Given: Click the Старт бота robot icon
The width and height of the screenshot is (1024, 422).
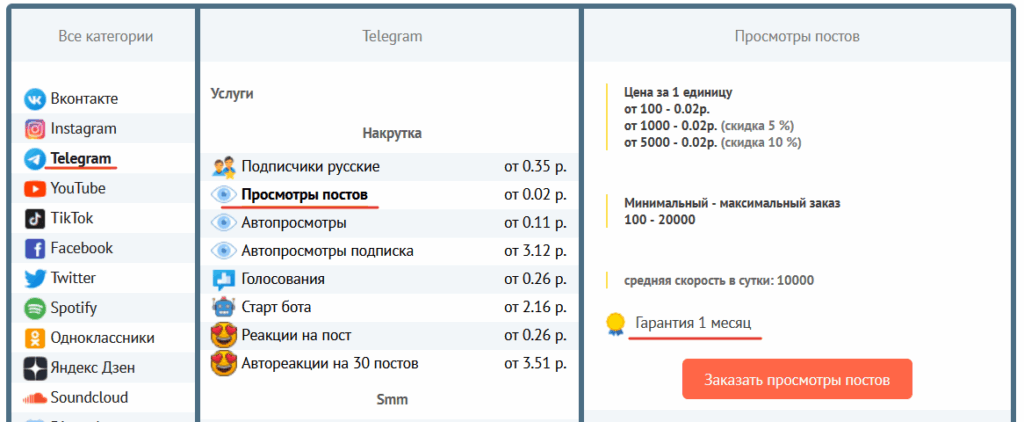Looking at the screenshot, I should (223, 307).
